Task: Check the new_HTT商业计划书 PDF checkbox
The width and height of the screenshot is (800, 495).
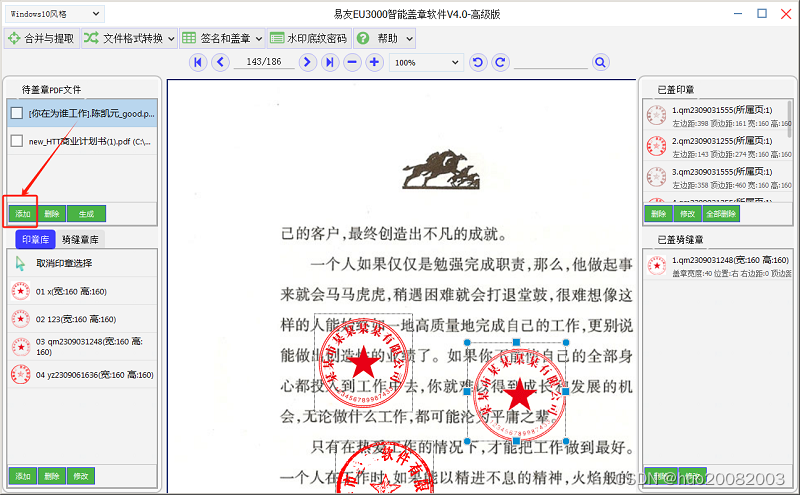Action: tap(17, 141)
